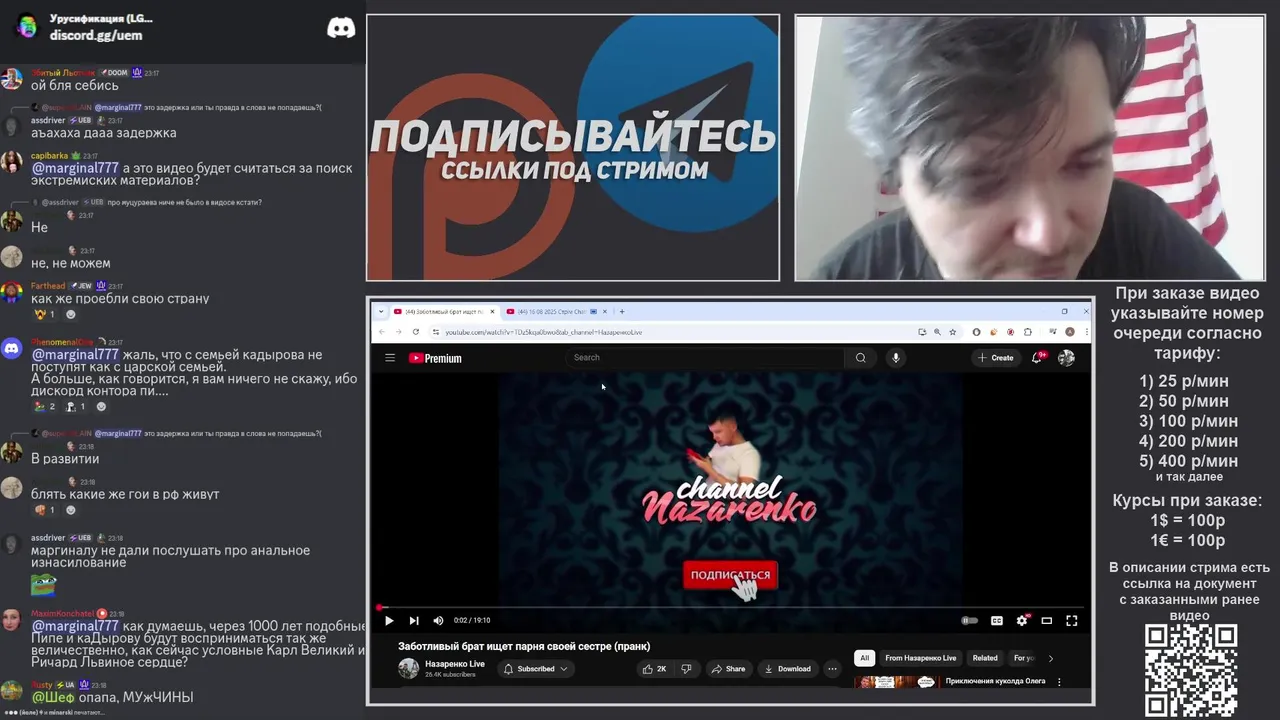Dislike the video
Image resolution: width=1280 pixels, height=720 pixels.
tap(687, 669)
